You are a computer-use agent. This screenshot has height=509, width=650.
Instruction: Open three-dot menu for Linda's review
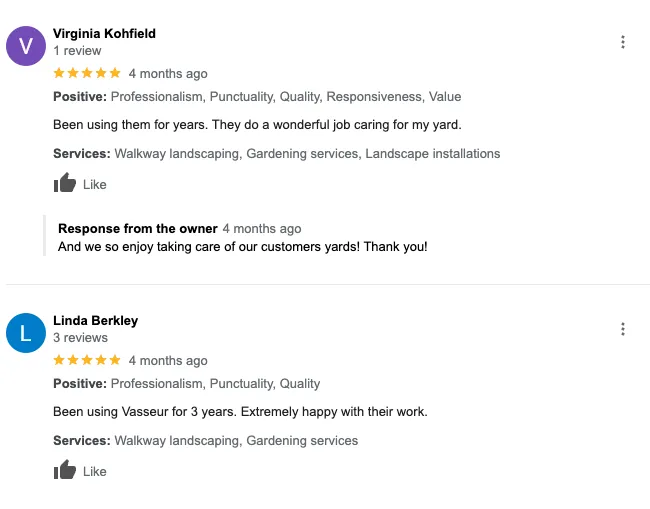click(x=623, y=329)
